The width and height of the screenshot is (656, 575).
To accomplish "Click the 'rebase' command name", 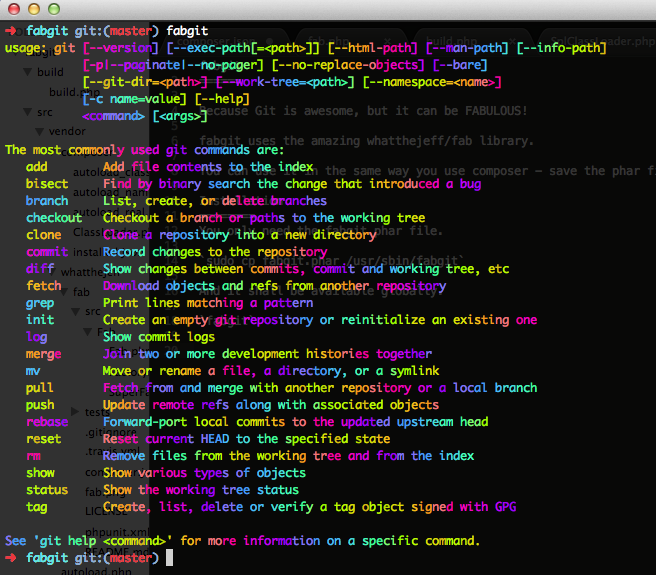I will [47, 422].
